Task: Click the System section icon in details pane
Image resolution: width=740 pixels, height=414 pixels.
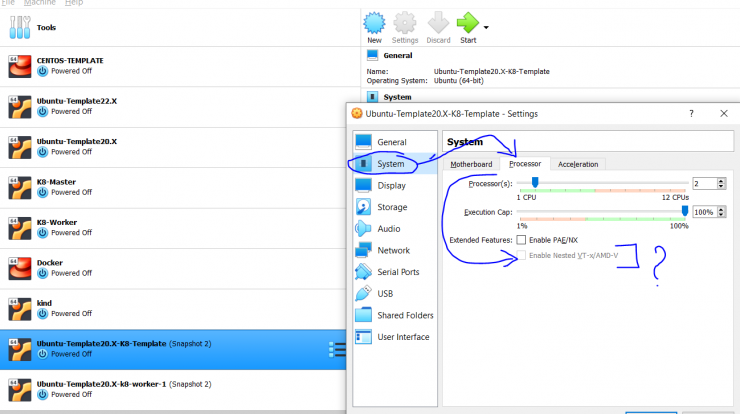Action: (372, 97)
